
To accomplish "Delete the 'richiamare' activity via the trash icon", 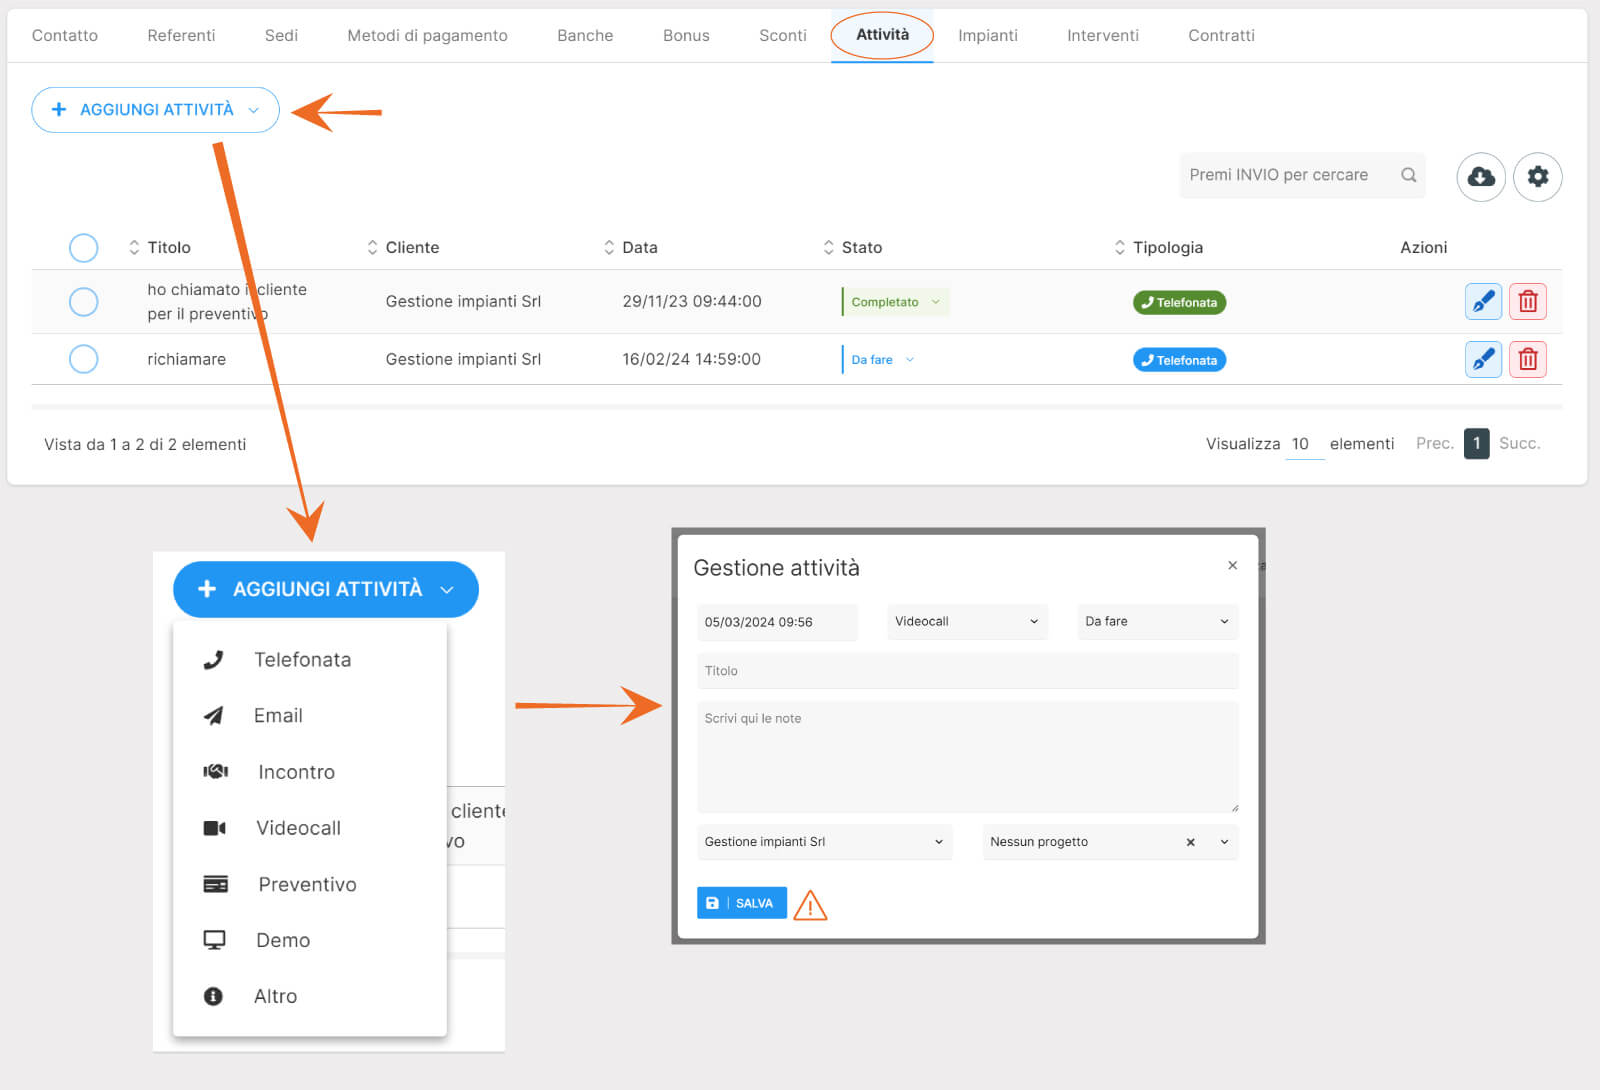I will coord(1527,359).
